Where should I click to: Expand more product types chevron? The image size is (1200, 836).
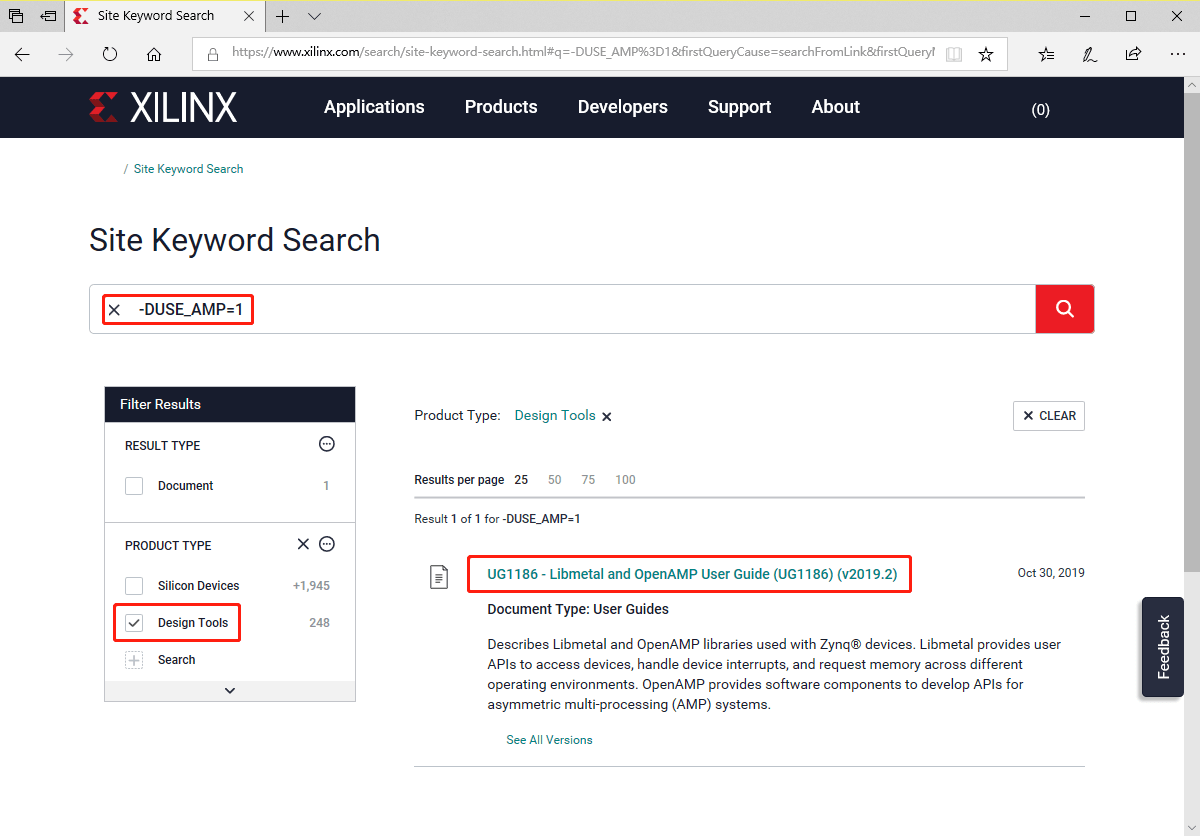(230, 690)
